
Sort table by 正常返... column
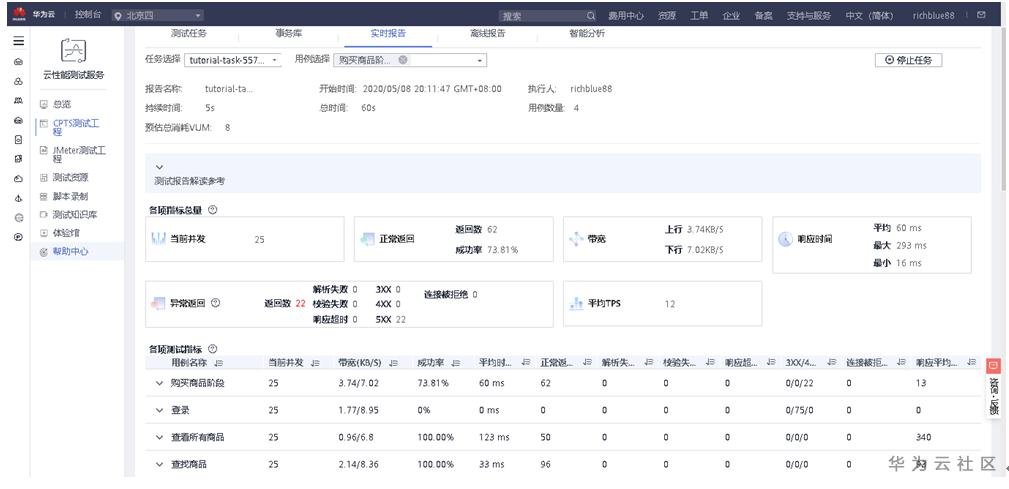587,363
